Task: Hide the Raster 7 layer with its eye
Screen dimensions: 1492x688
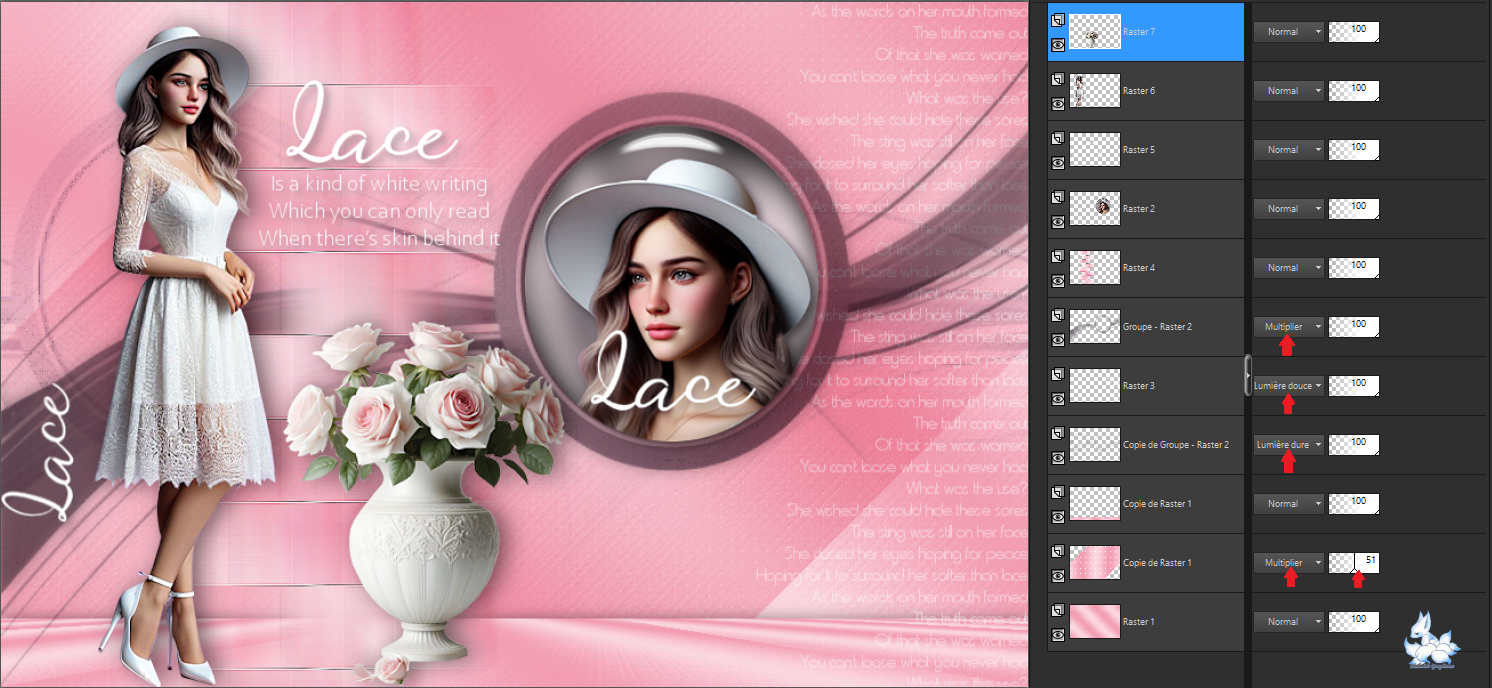Action: pos(1058,44)
